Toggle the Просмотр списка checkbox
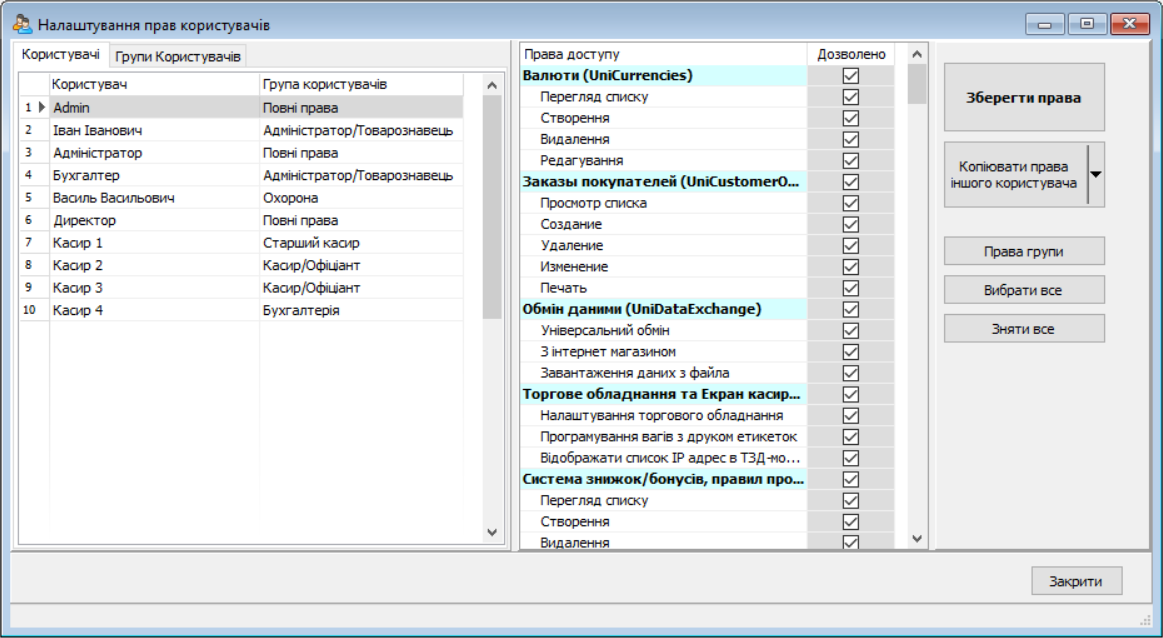 click(851, 203)
